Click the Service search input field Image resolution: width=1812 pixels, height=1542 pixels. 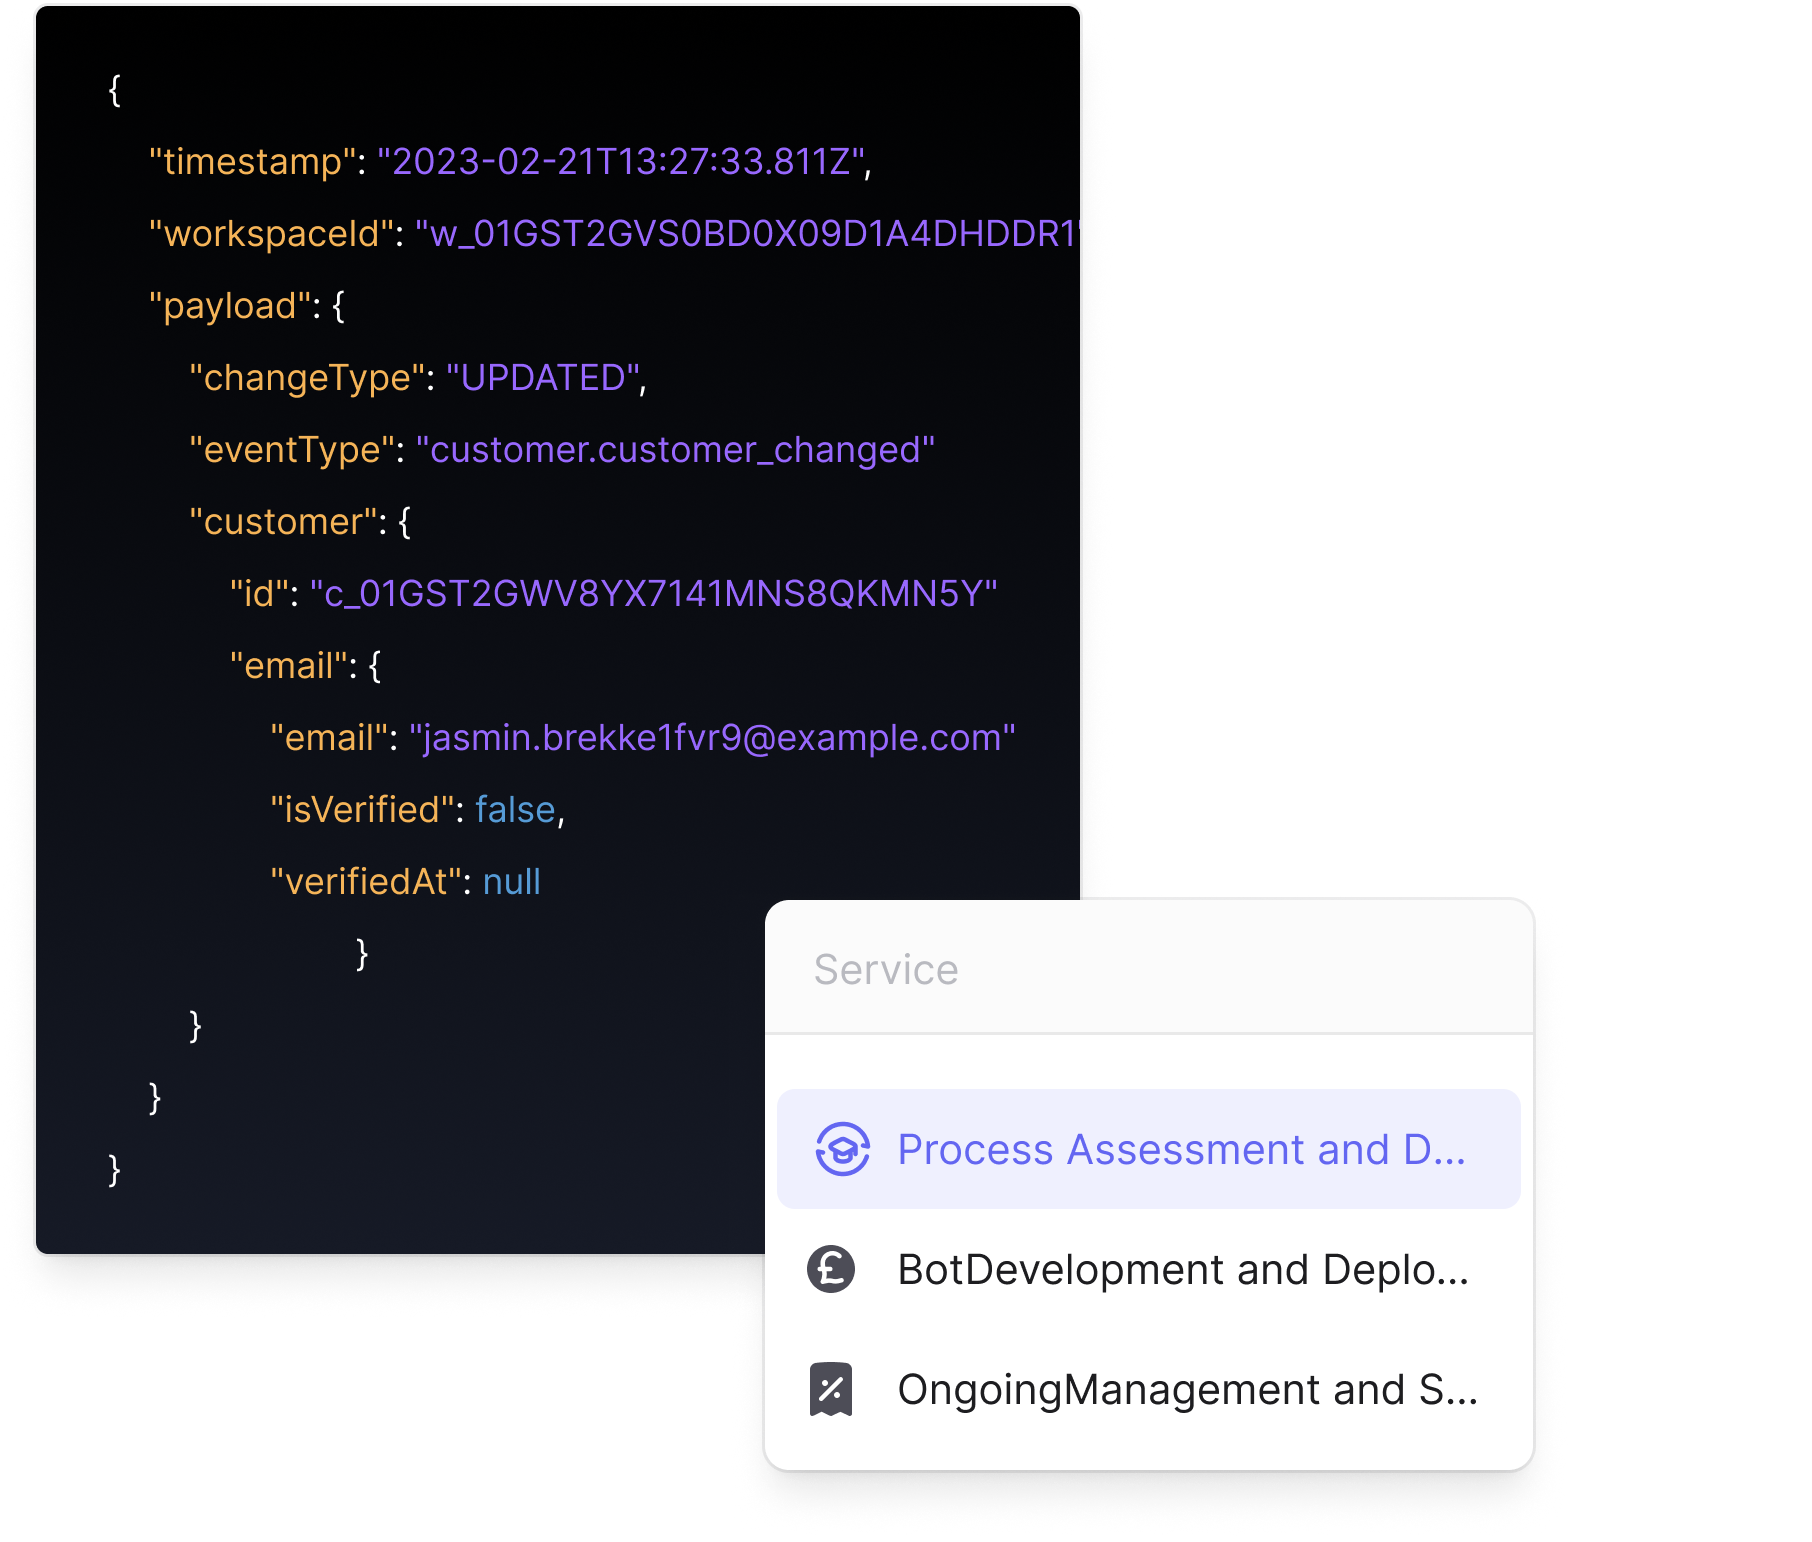click(1147, 969)
